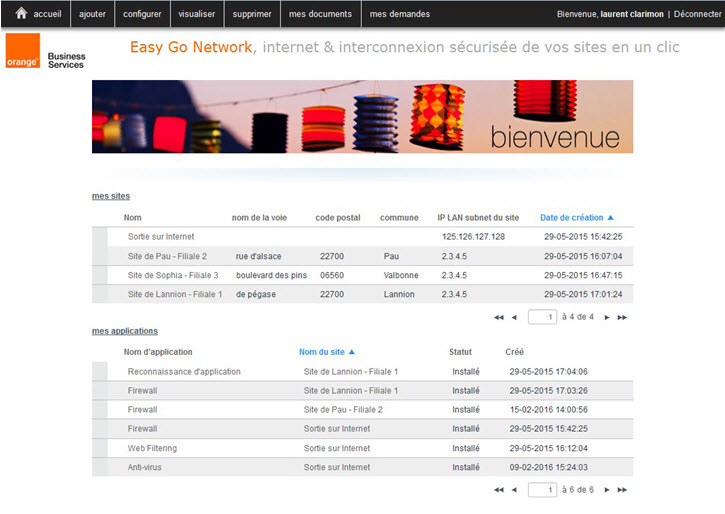Open the supprimer menu
Screen dimensions: 725x514
tap(252, 14)
